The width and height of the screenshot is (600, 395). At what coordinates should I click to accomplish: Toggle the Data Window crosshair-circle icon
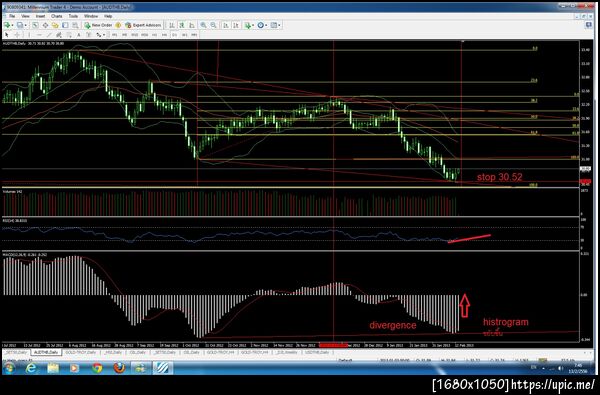click(x=45, y=25)
